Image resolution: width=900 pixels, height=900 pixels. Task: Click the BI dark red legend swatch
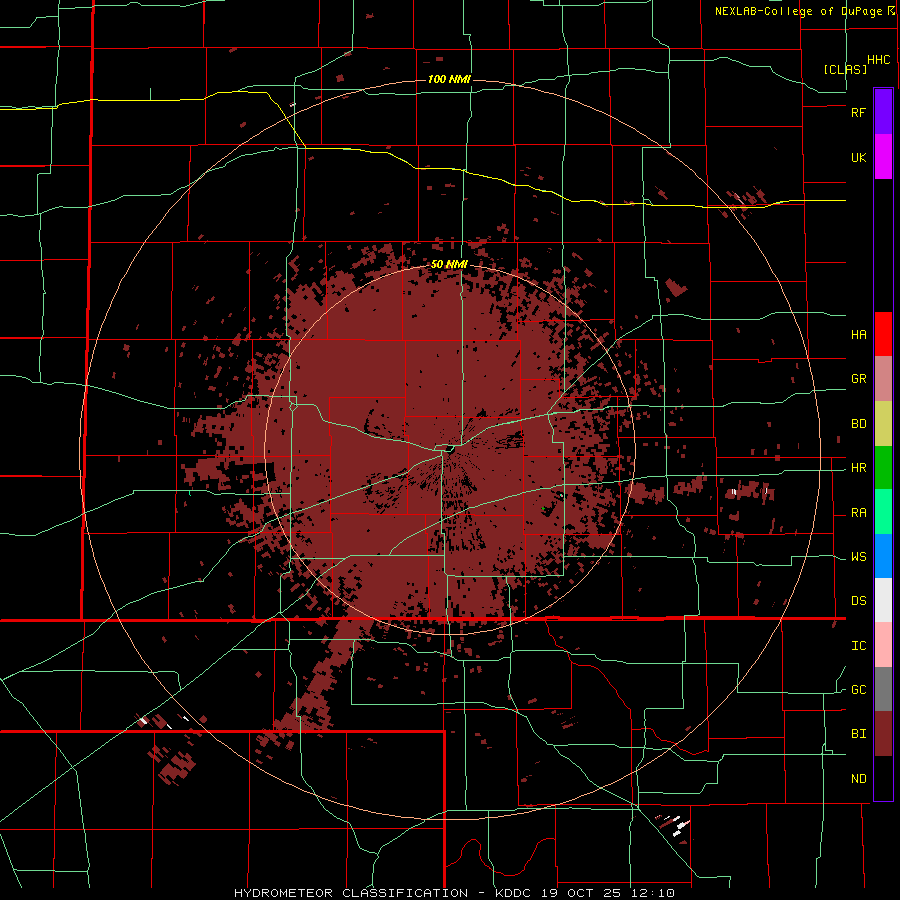[883, 734]
